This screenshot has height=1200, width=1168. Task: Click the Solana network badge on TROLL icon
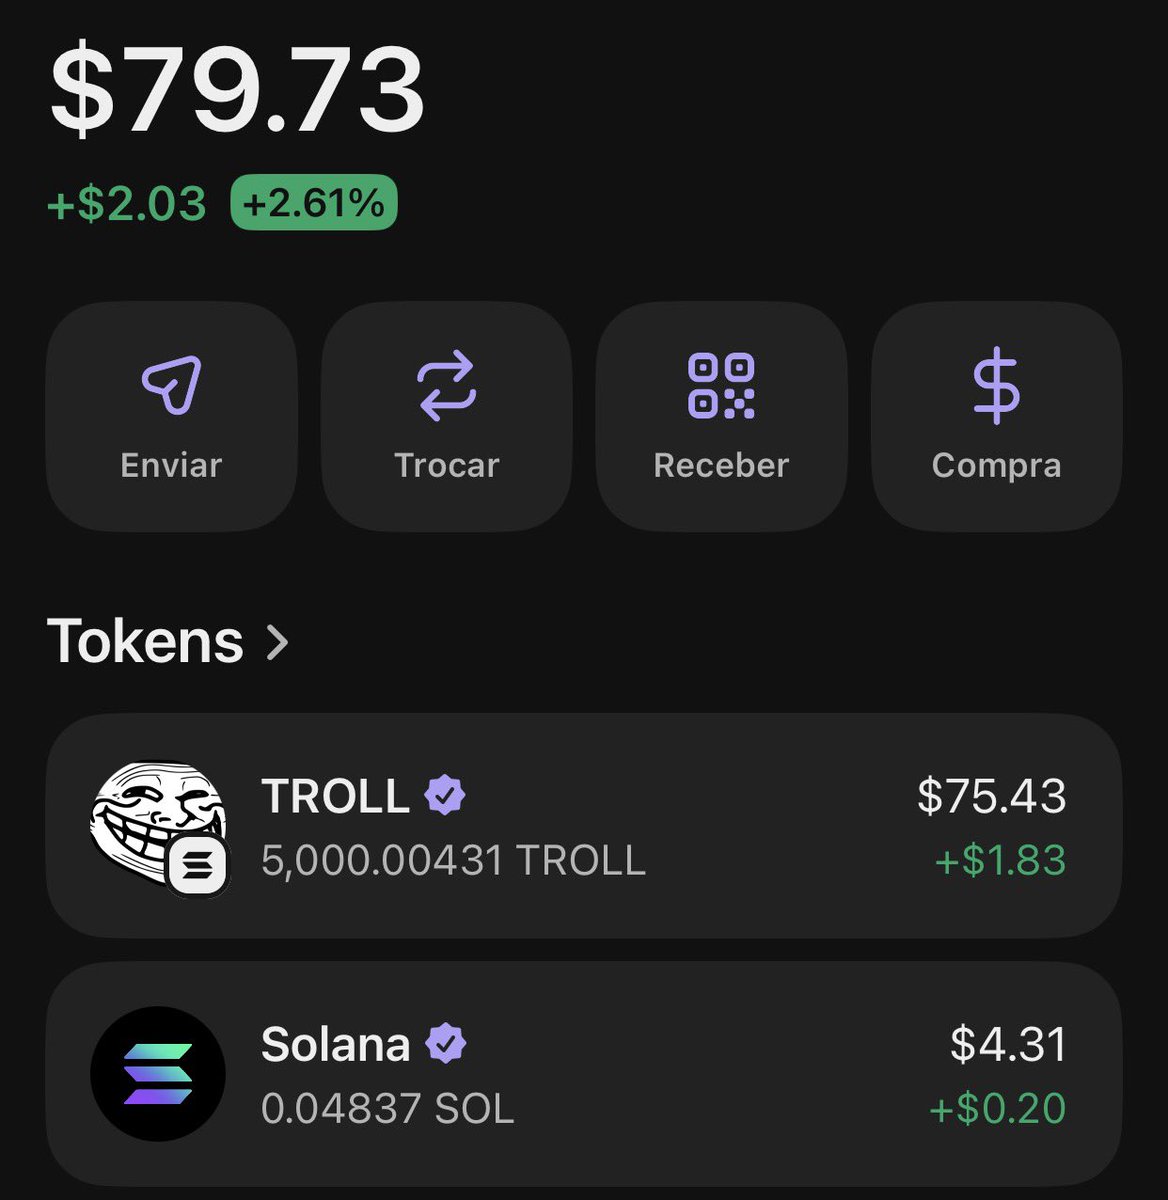coord(198,865)
